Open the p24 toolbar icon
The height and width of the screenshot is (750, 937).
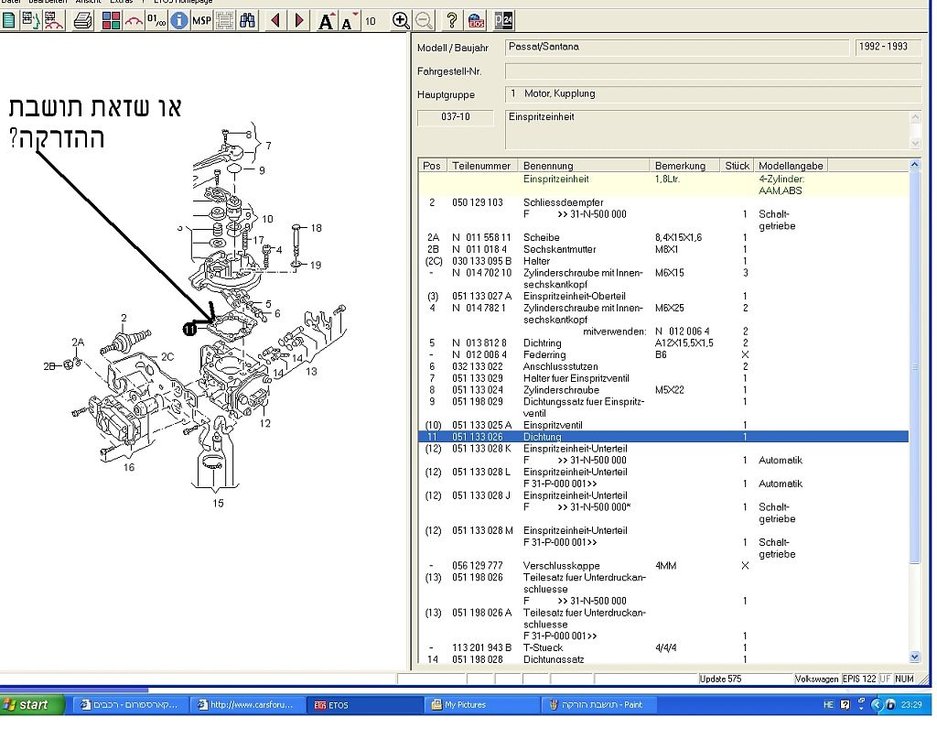[504, 21]
